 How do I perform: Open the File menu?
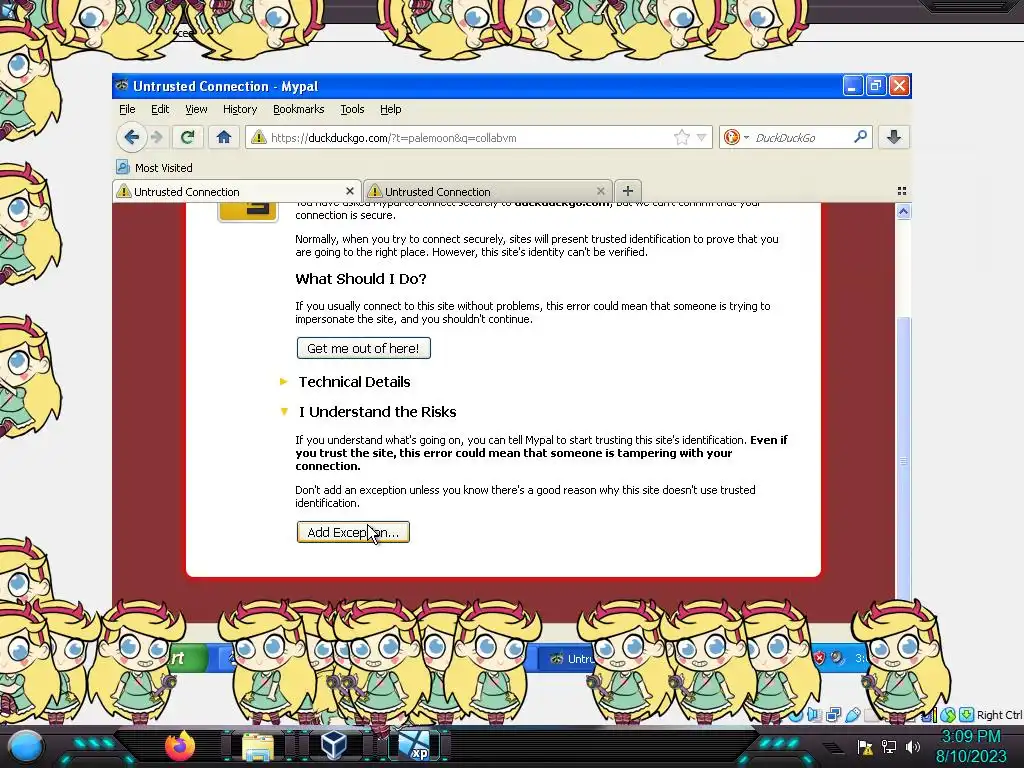tap(127, 109)
